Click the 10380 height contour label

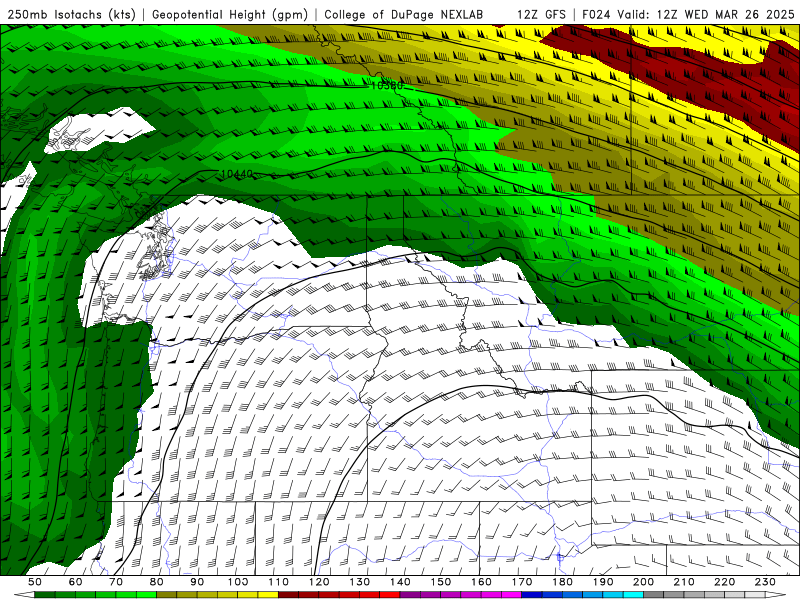[386, 85]
